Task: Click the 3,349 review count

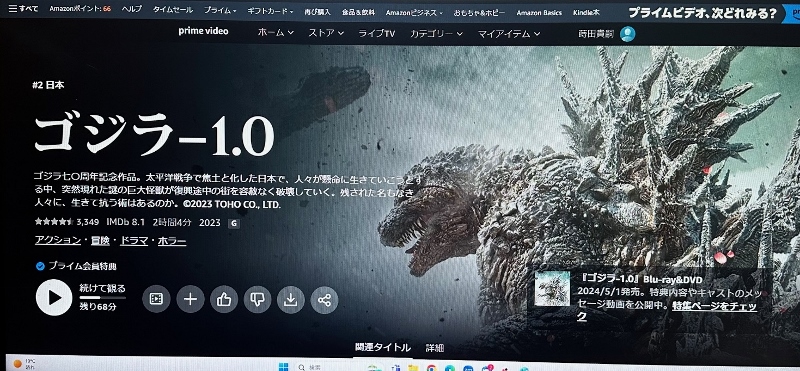Action: point(87,222)
